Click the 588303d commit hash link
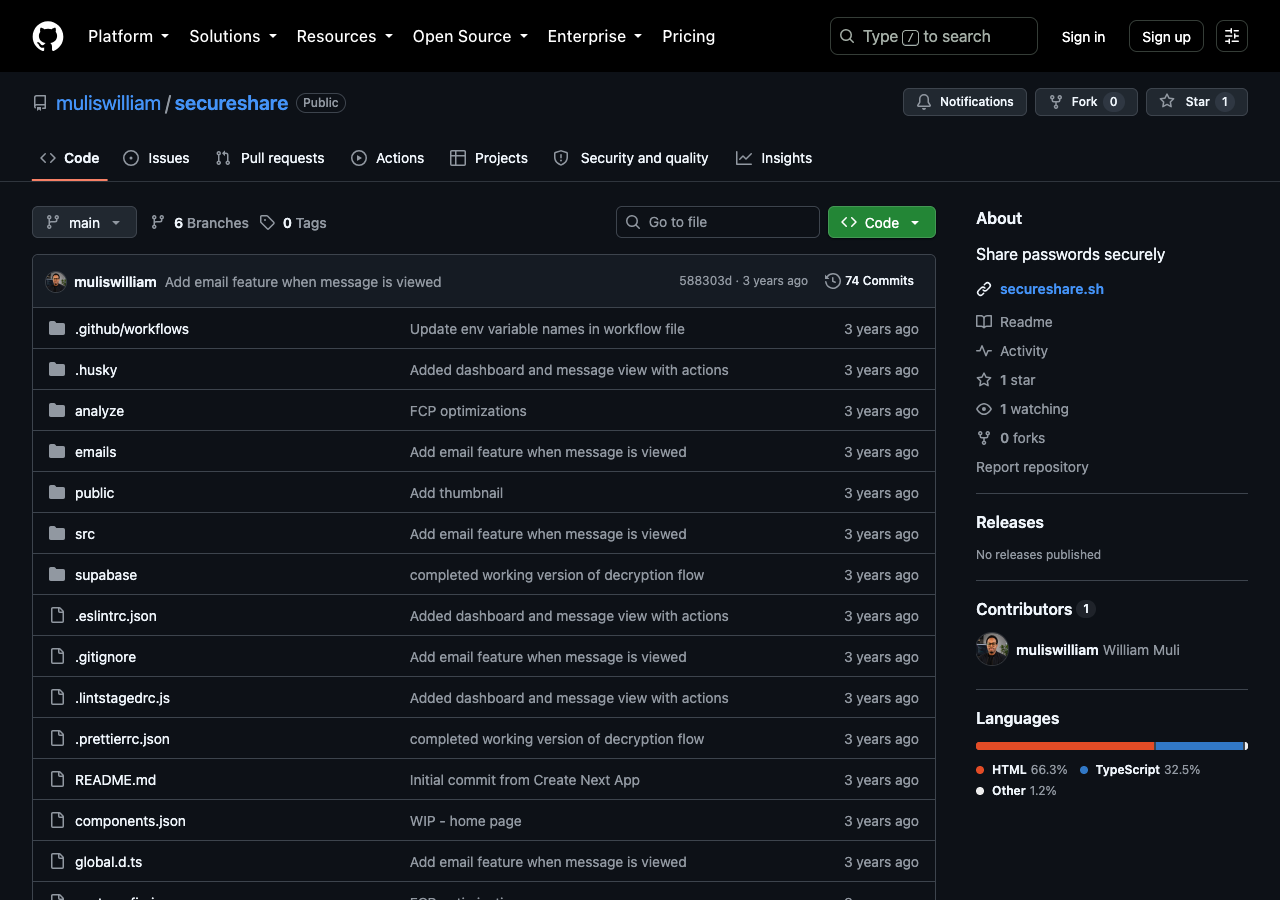1280x900 pixels. (x=705, y=281)
